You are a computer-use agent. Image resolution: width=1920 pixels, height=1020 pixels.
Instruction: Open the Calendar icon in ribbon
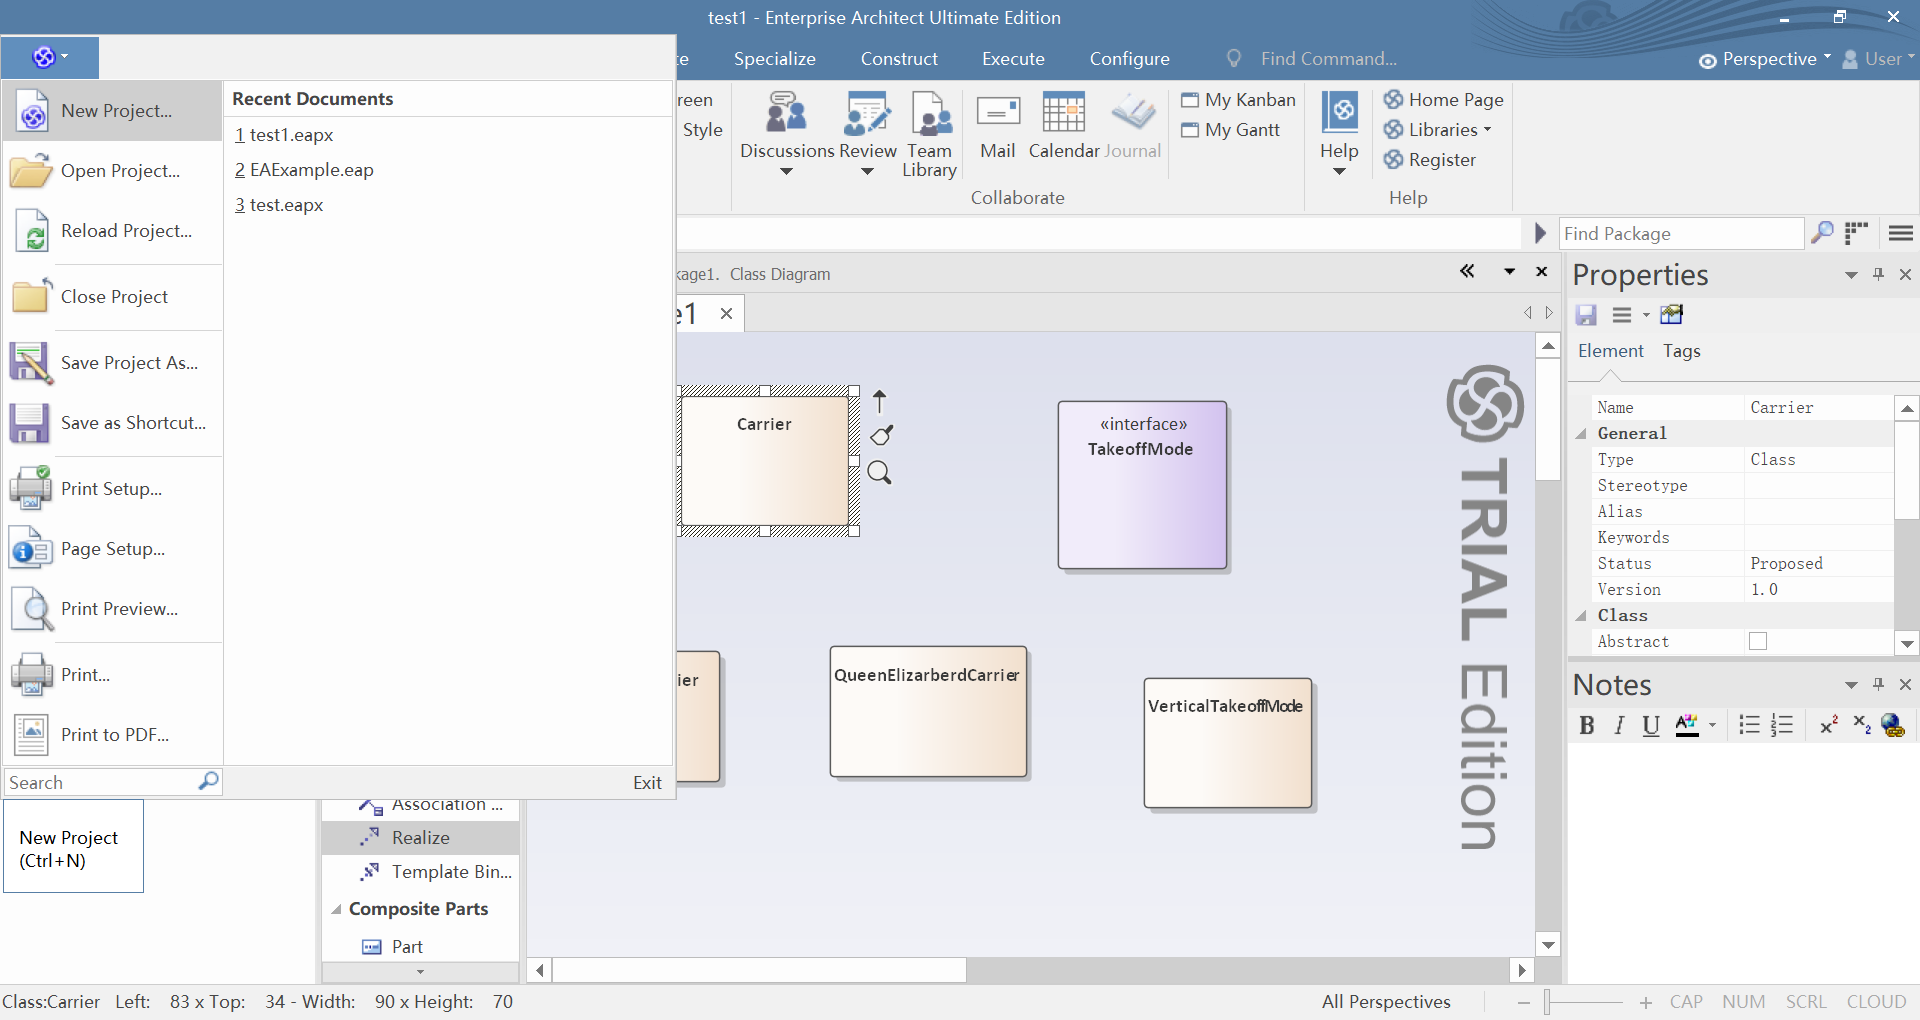click(1064, 127)
